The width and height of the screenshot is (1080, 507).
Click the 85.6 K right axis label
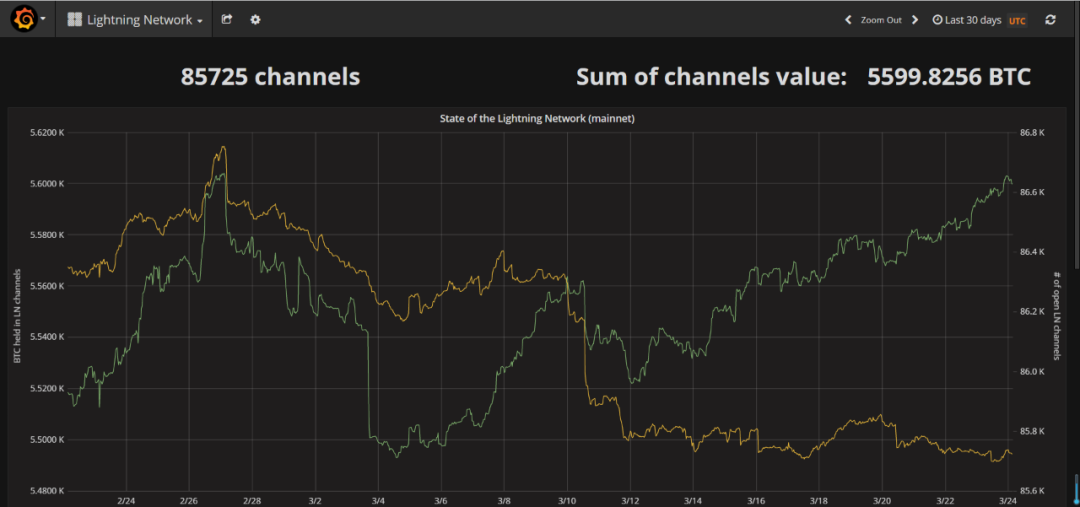1032,491
